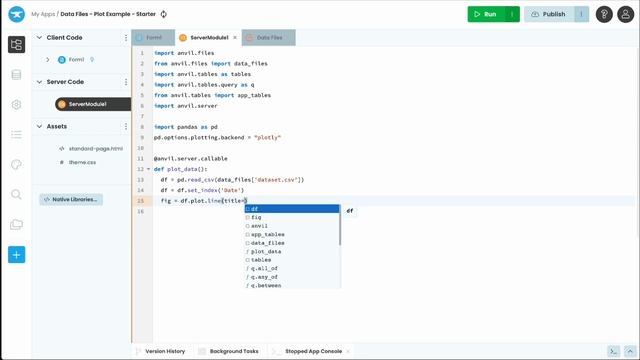640x360 pixels.
Task: Open Client Code options menu dots
Action: 126,38
